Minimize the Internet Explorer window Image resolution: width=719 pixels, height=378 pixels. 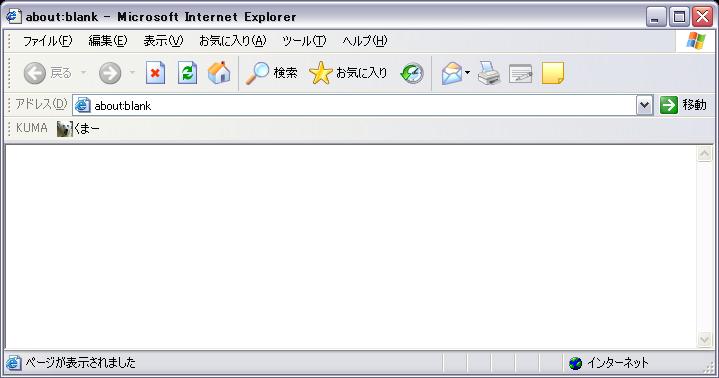(656, 17)
